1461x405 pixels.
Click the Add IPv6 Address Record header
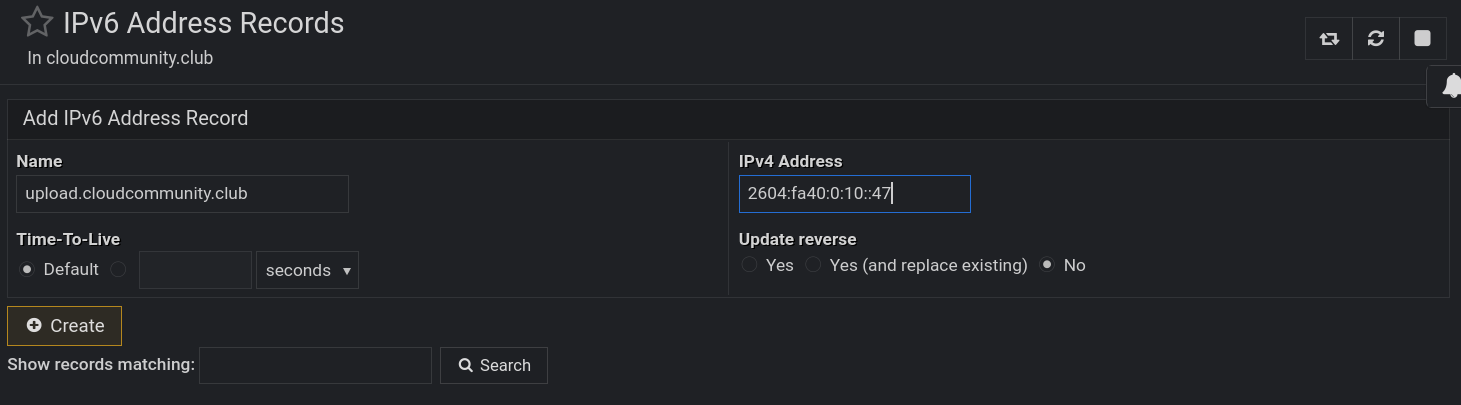click(x=135, y=118)
